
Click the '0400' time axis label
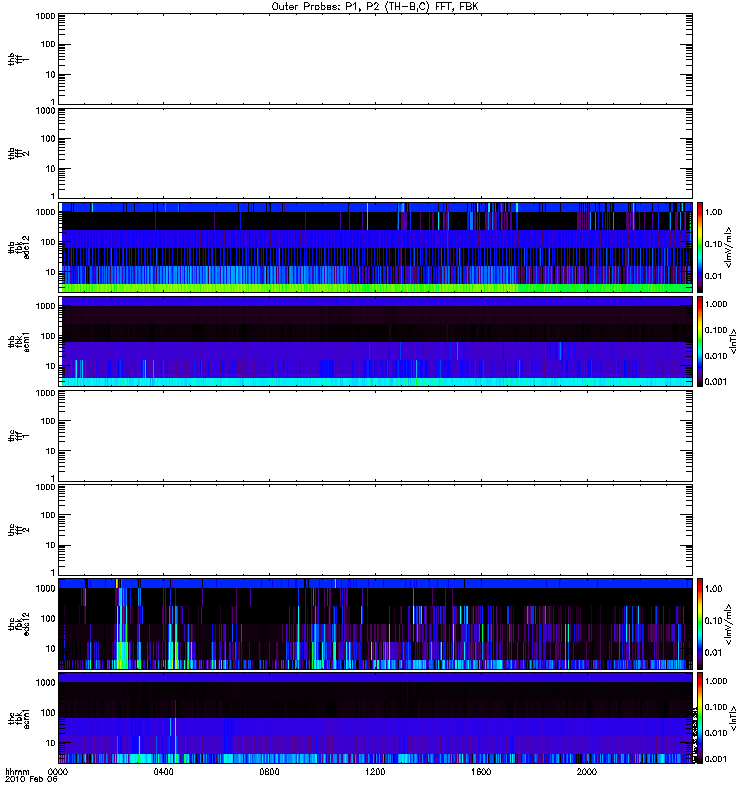[x=163, y=772]
